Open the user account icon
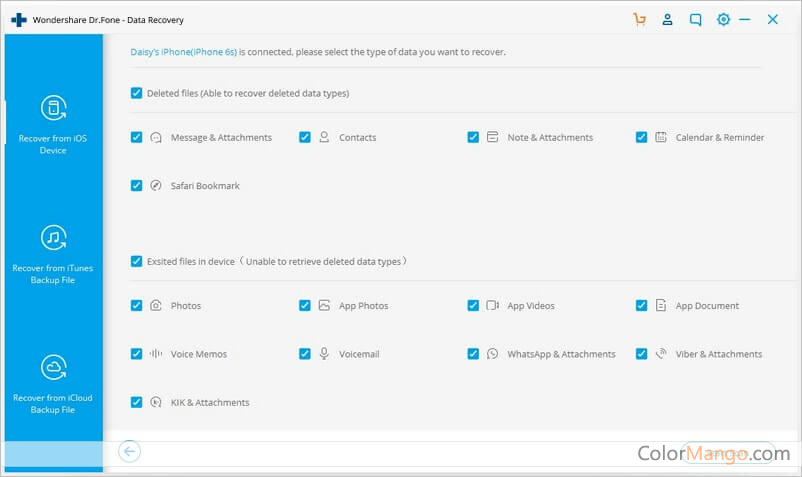The width and height of the screenshot is (802, 477). click(668, 19)
